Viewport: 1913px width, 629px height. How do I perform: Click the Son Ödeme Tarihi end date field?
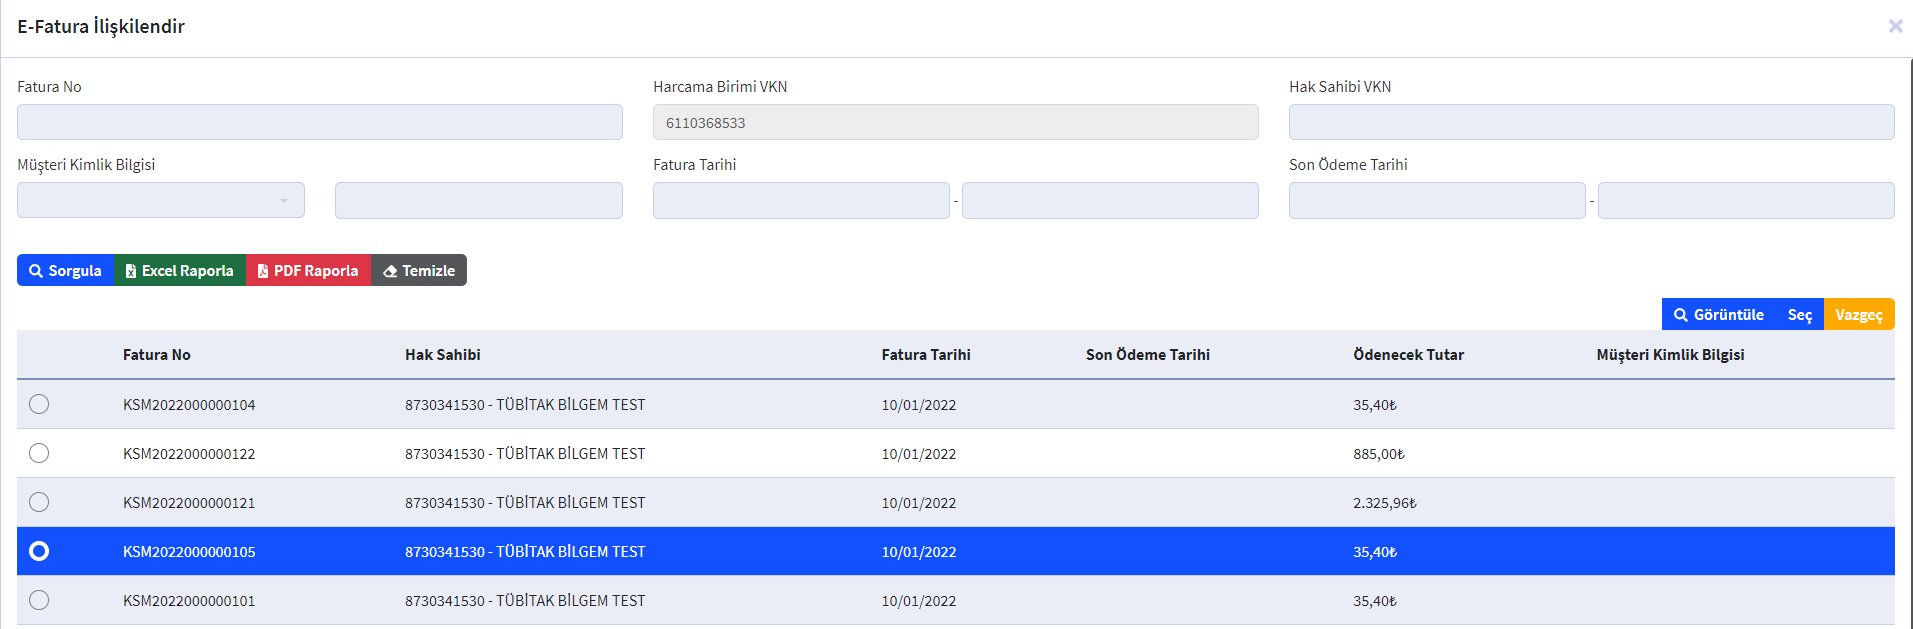[1746, 200]
